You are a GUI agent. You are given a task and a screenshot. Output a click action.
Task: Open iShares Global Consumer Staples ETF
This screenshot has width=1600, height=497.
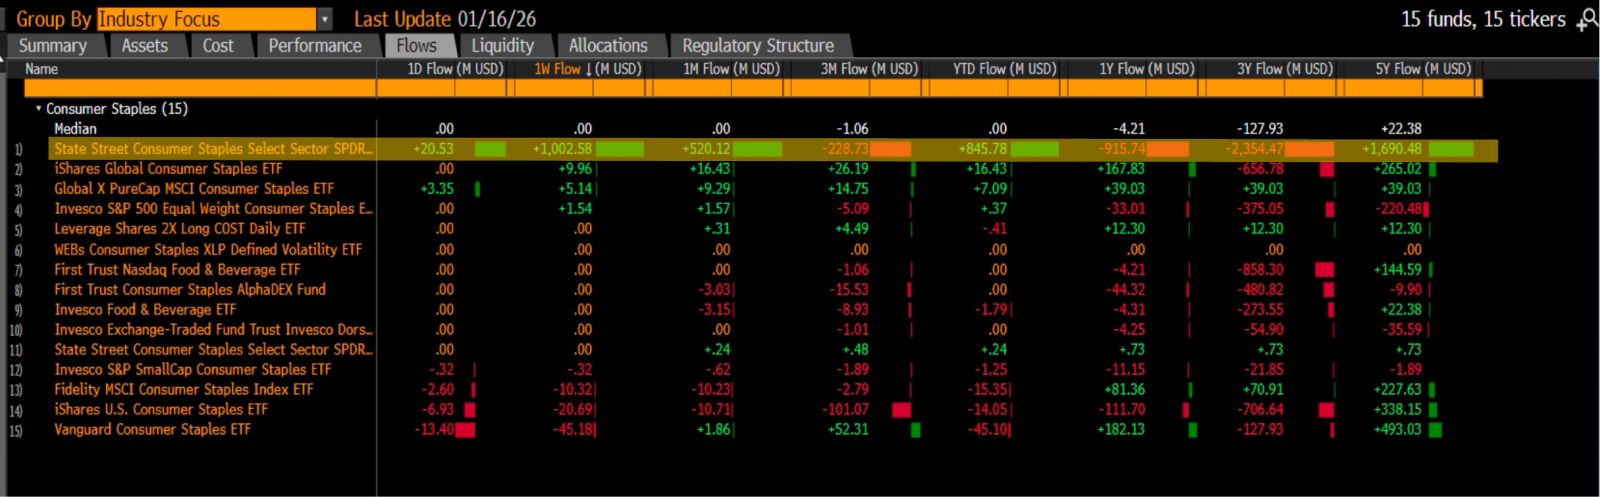coord(168,169)
